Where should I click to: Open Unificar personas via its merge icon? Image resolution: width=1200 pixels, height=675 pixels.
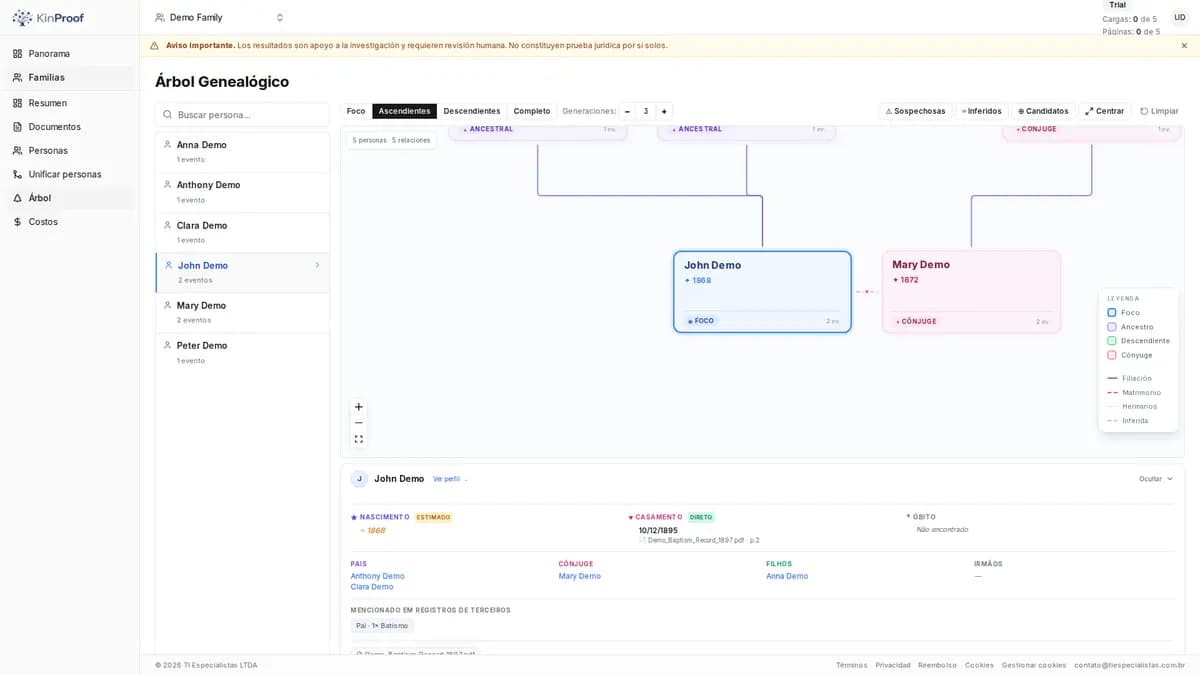pos(17,174)
